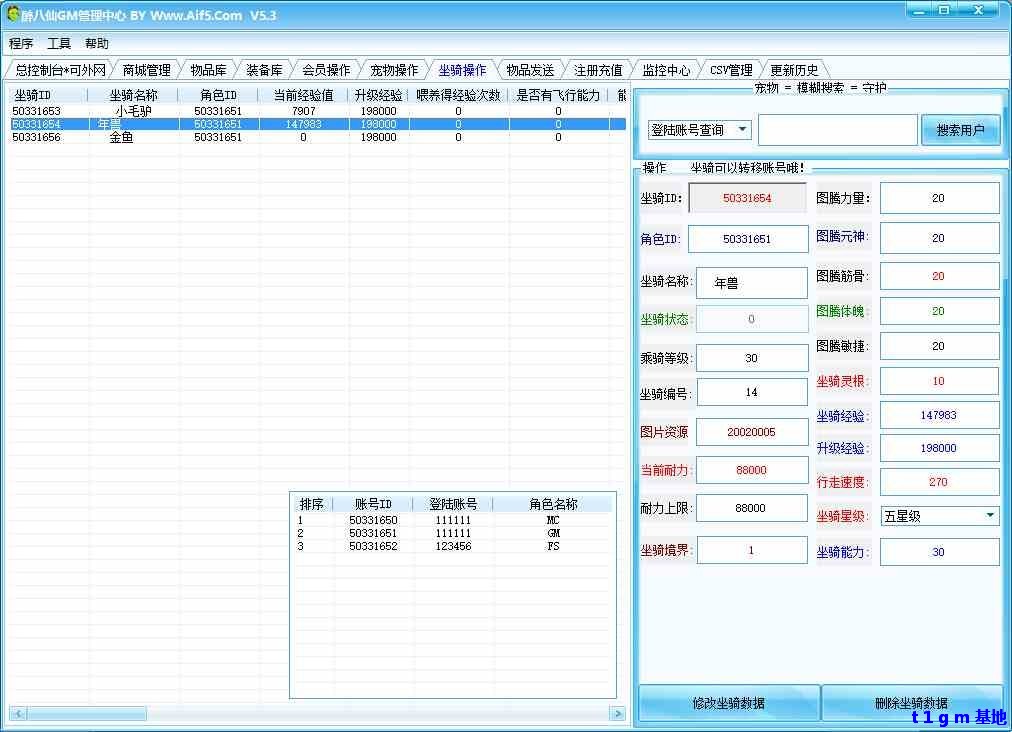Click the horizontal scrollbar right arrow
The height and width of the screenshot is (732, 1012).
tap(617, 713)
